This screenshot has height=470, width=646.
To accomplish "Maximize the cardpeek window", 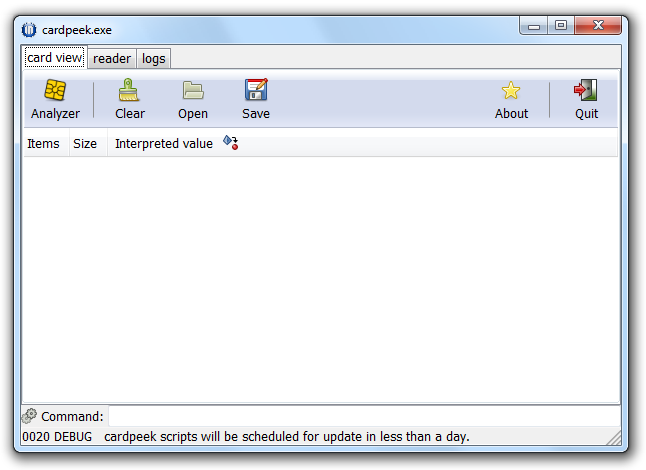I will point(560,26).
